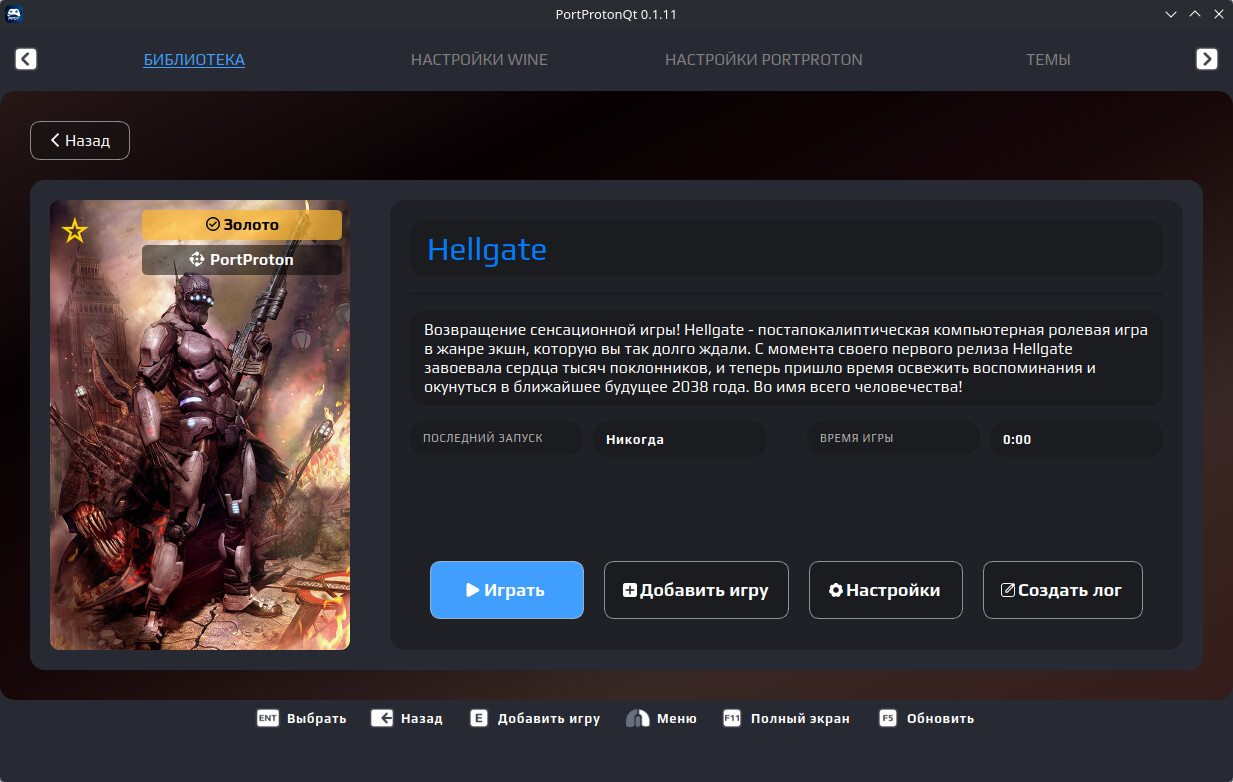Image resolution: width=1233 pixels, height=782 pixels.
Task: Switch to the Настройки Wine tab
Action: [x=479, y=59]
